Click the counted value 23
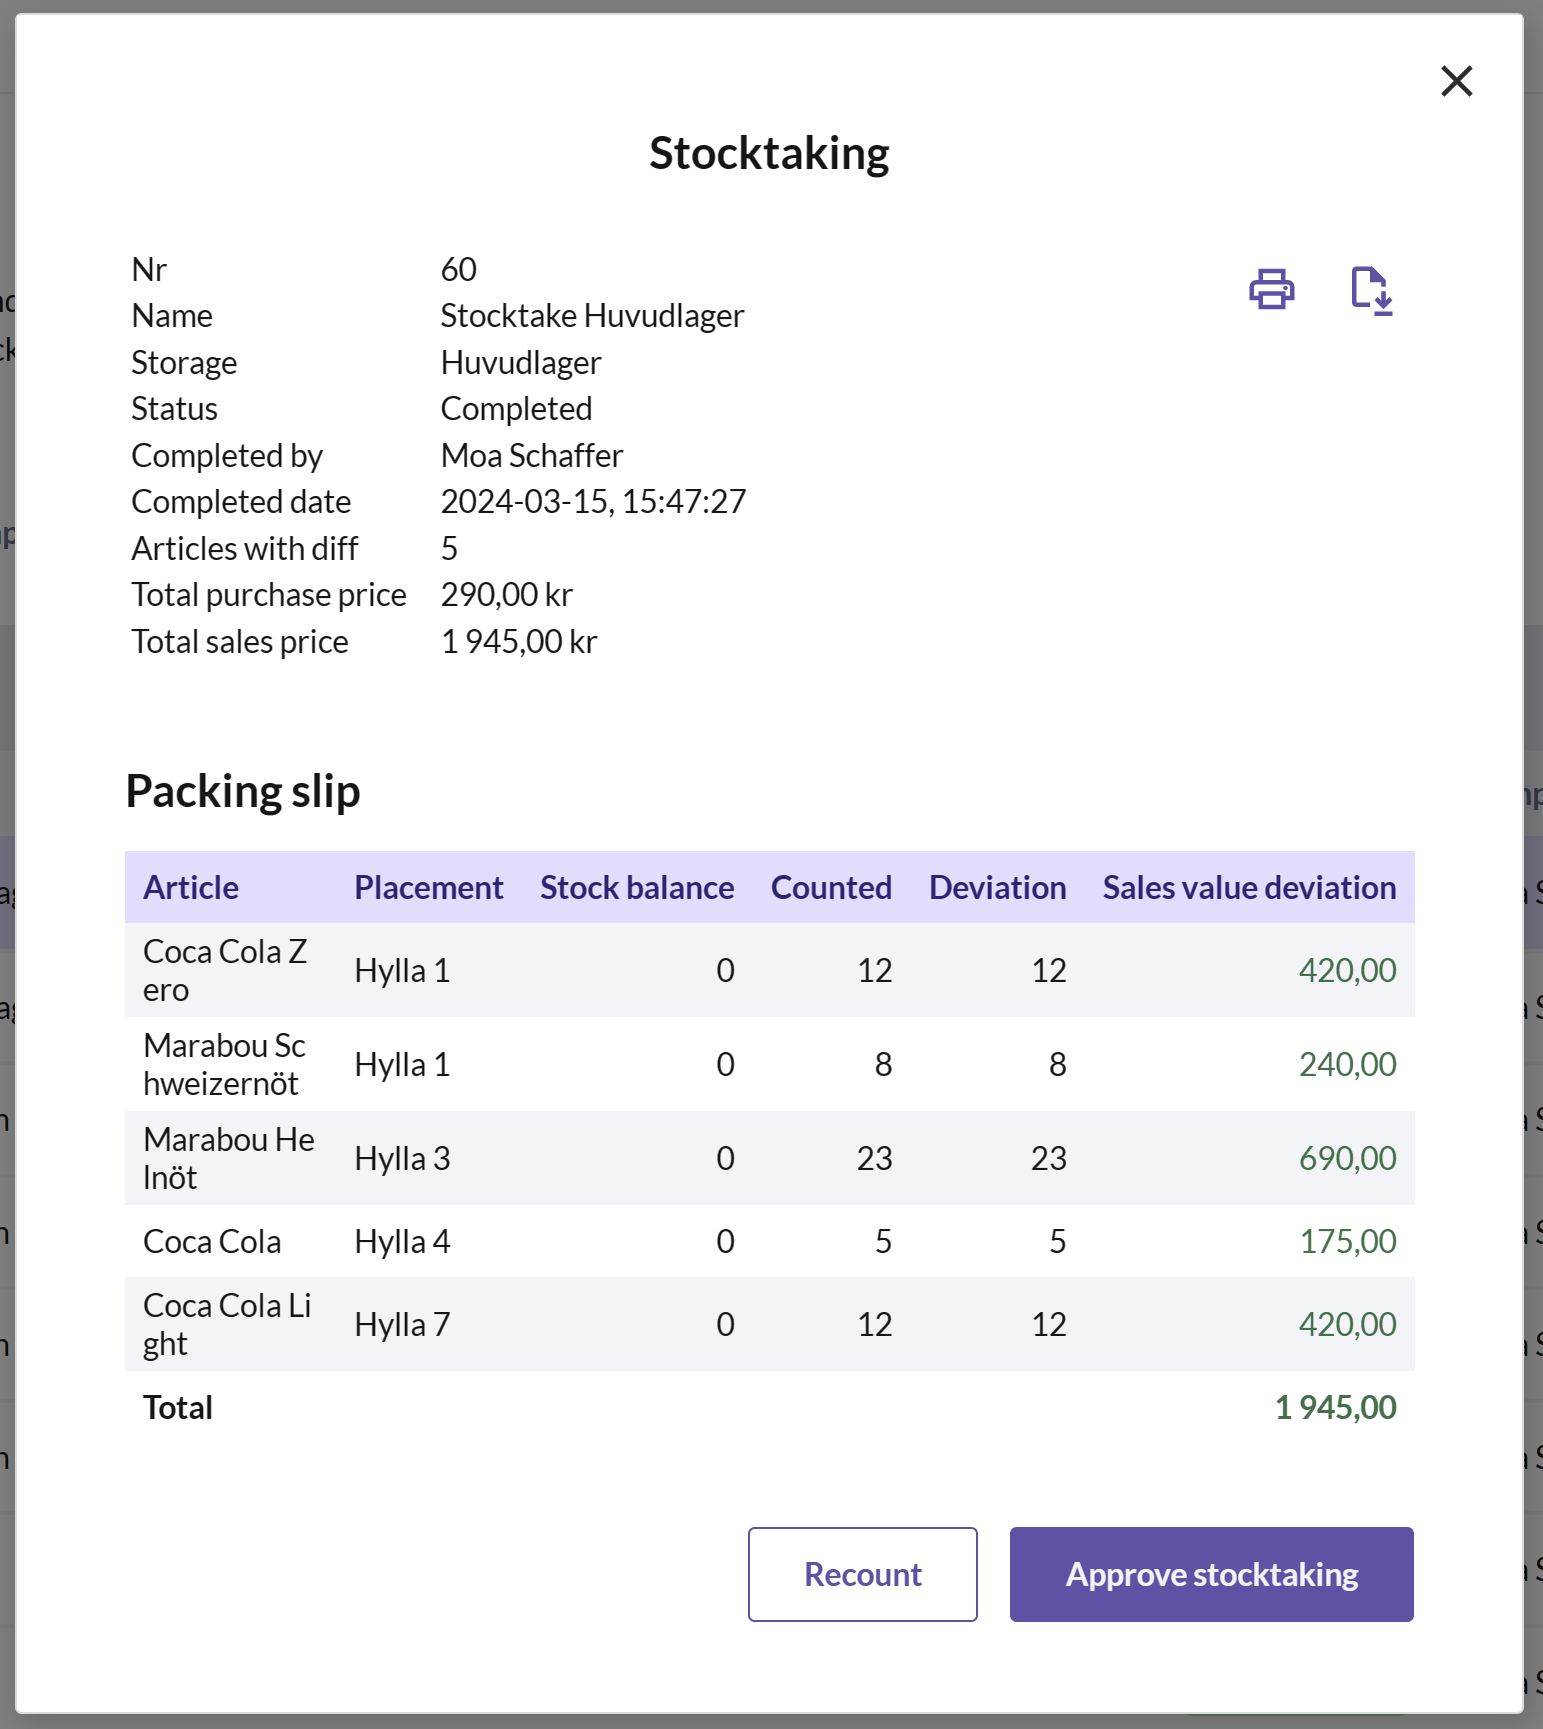 (x=874, y=1158)
